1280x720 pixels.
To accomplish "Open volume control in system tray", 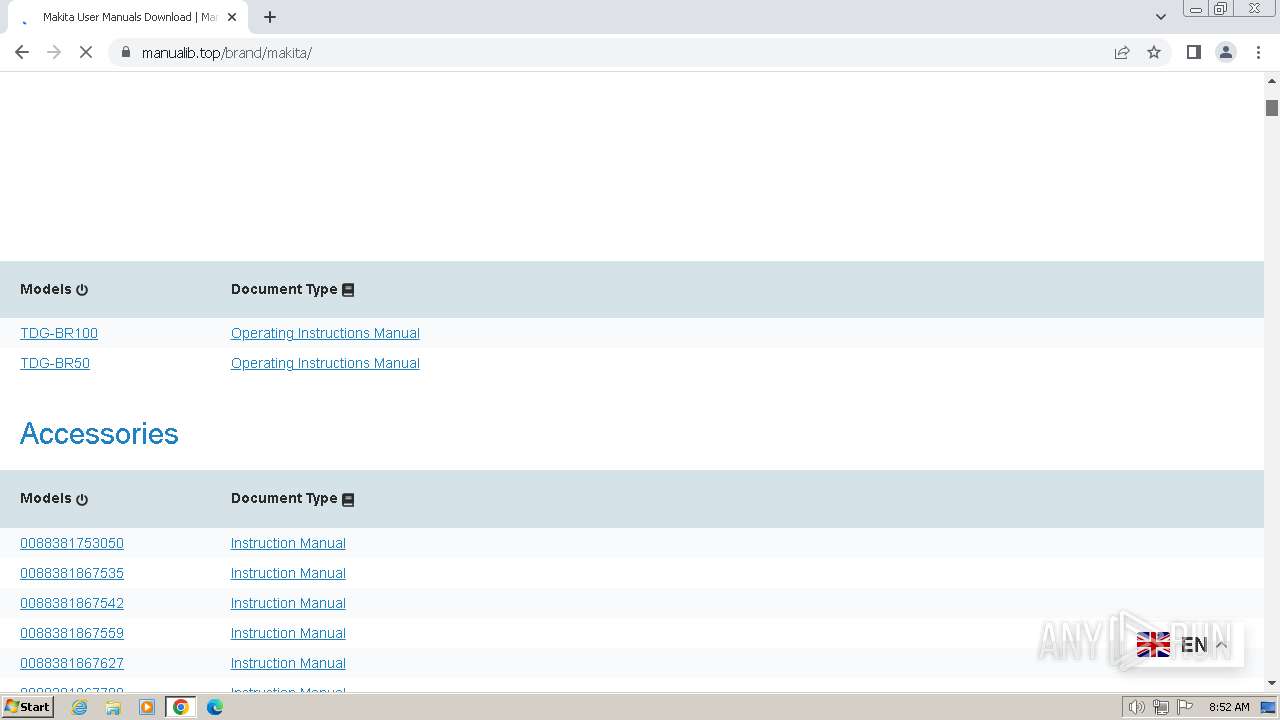I will [x=1137, y=707].
